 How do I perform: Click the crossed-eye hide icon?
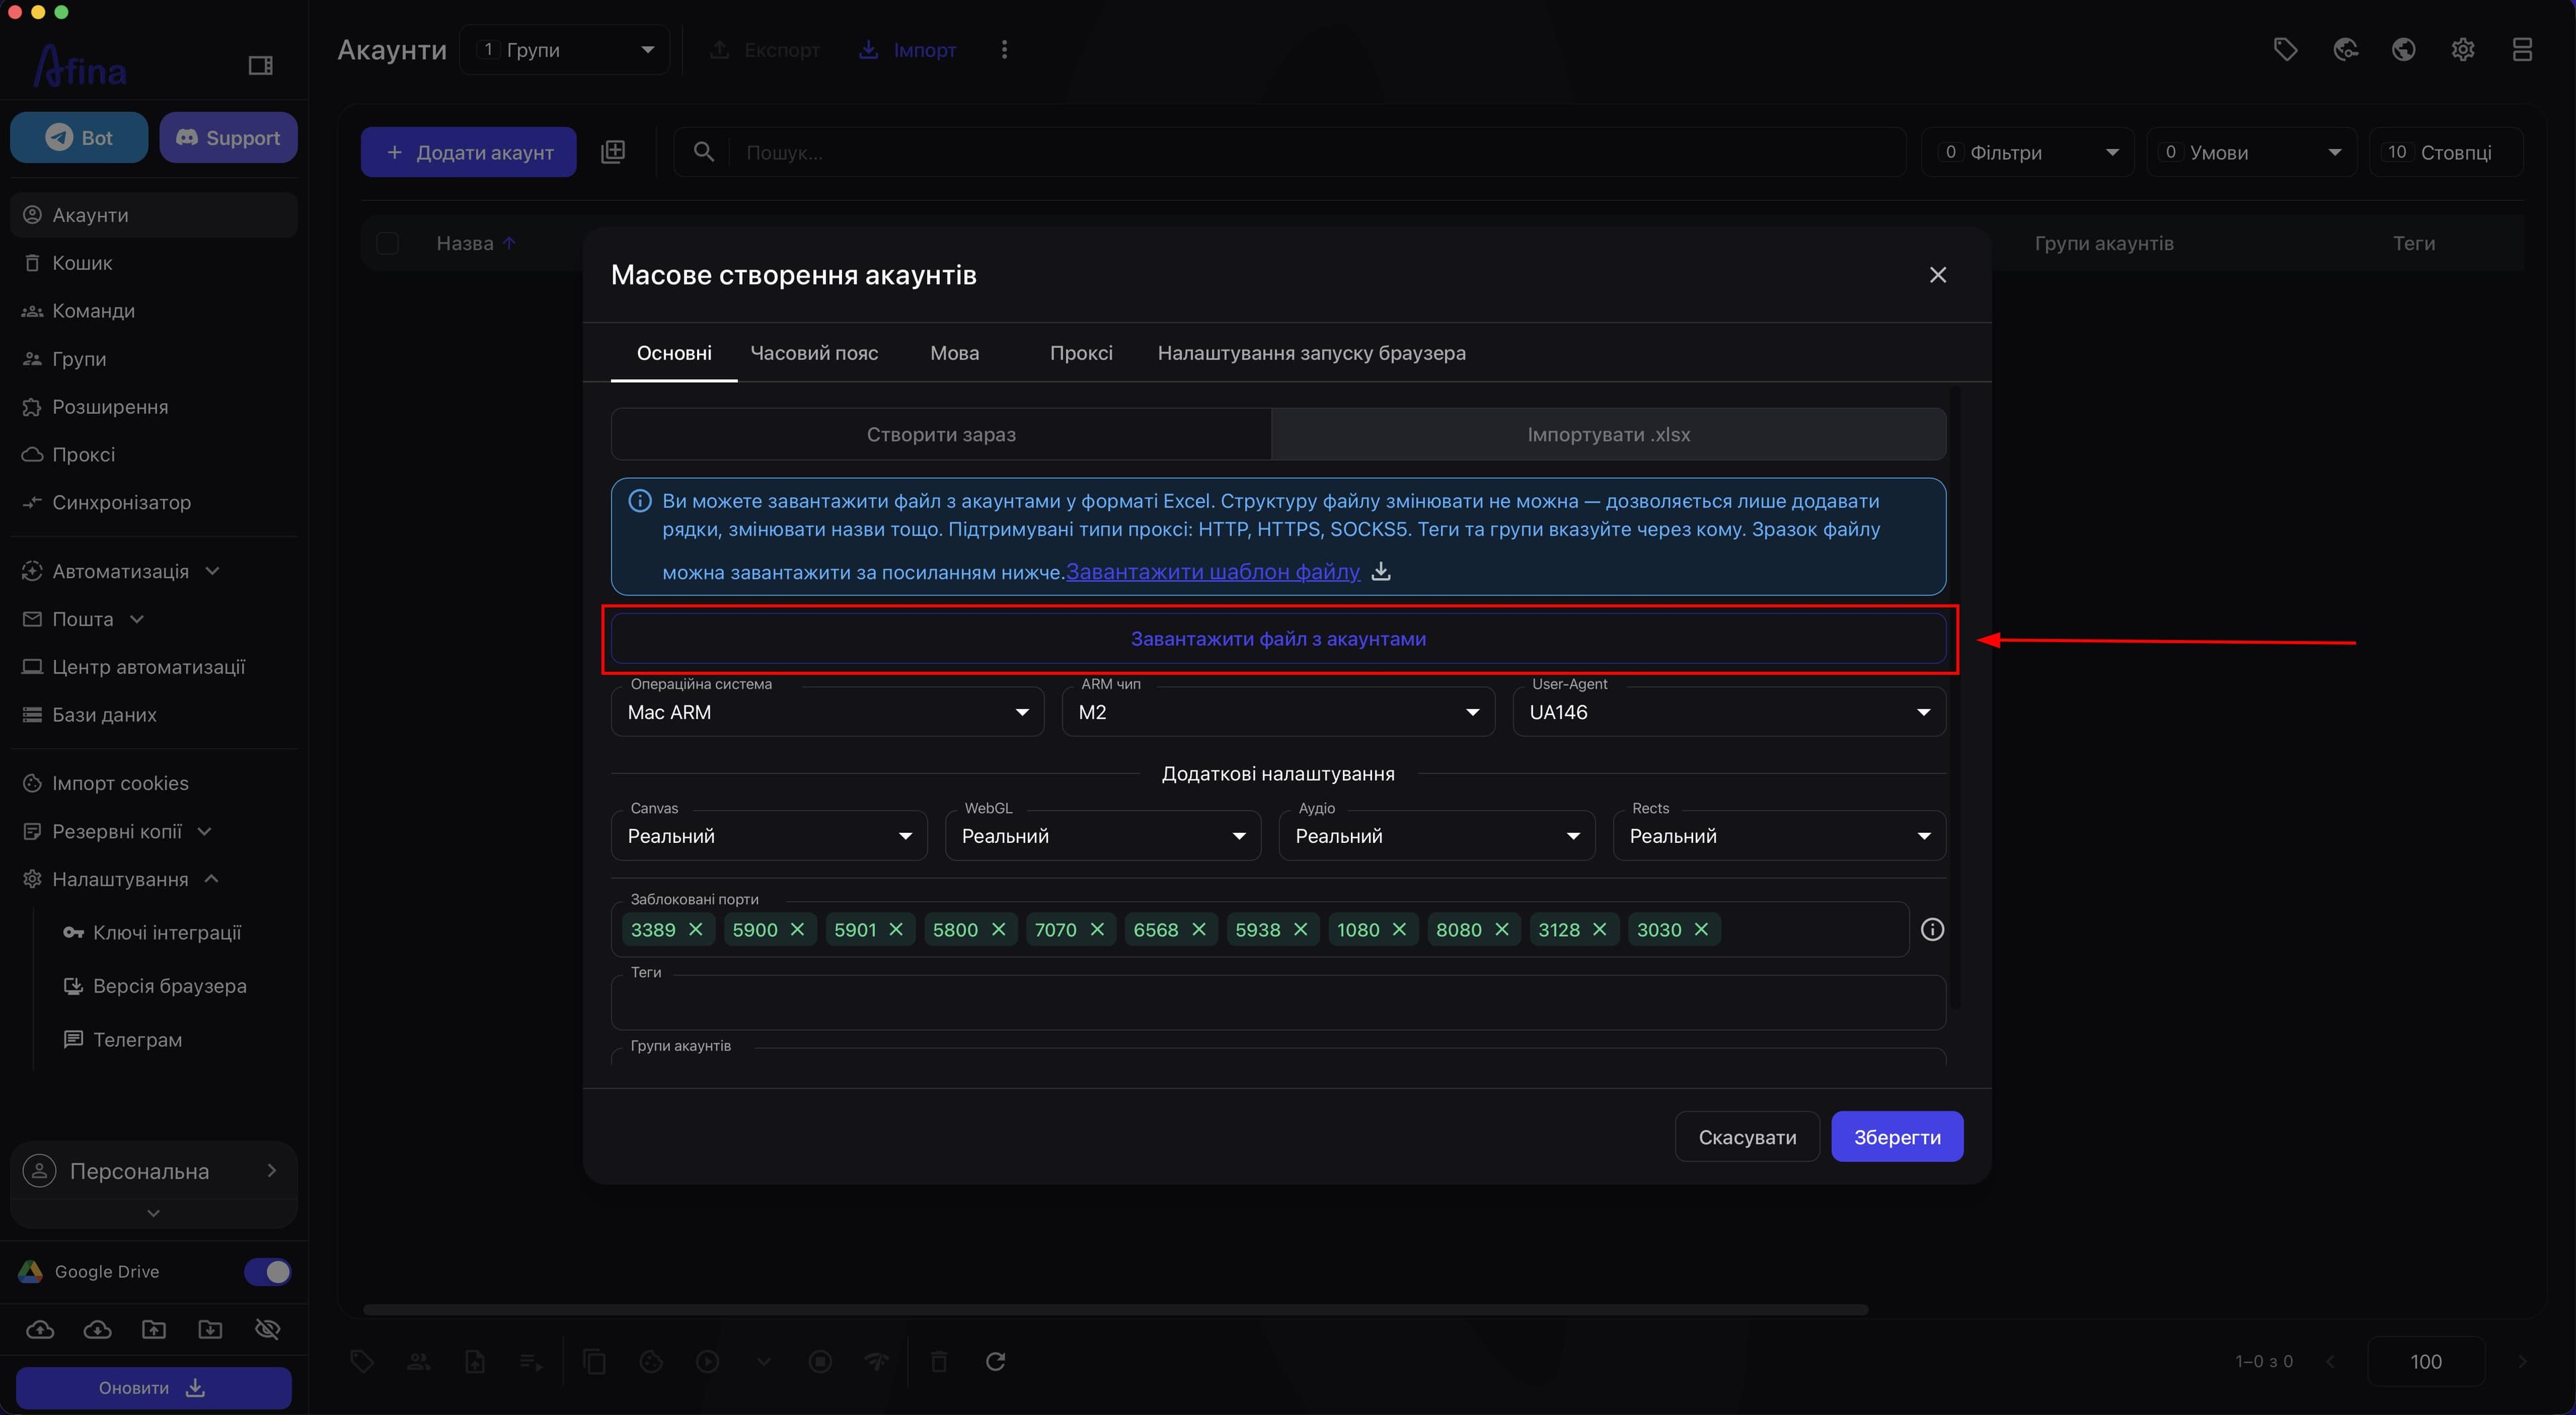click(267, 1329)
